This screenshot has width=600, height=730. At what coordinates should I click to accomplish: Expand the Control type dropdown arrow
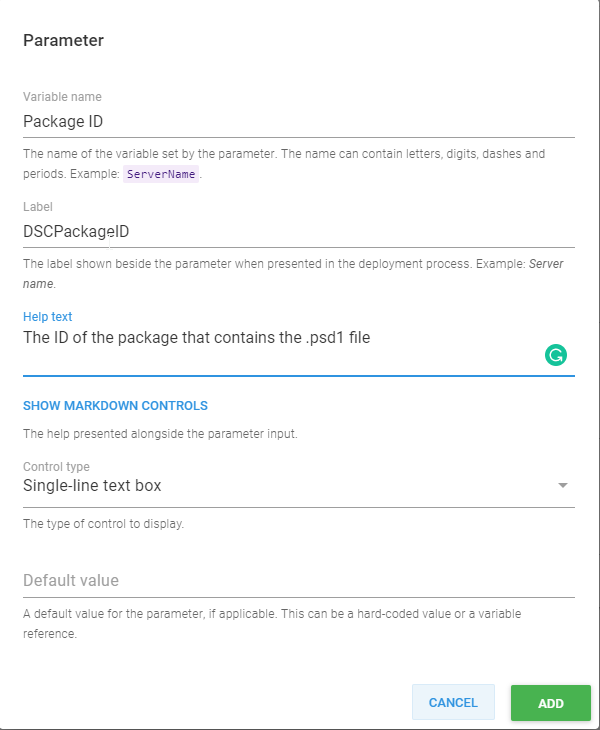[563, 486]
